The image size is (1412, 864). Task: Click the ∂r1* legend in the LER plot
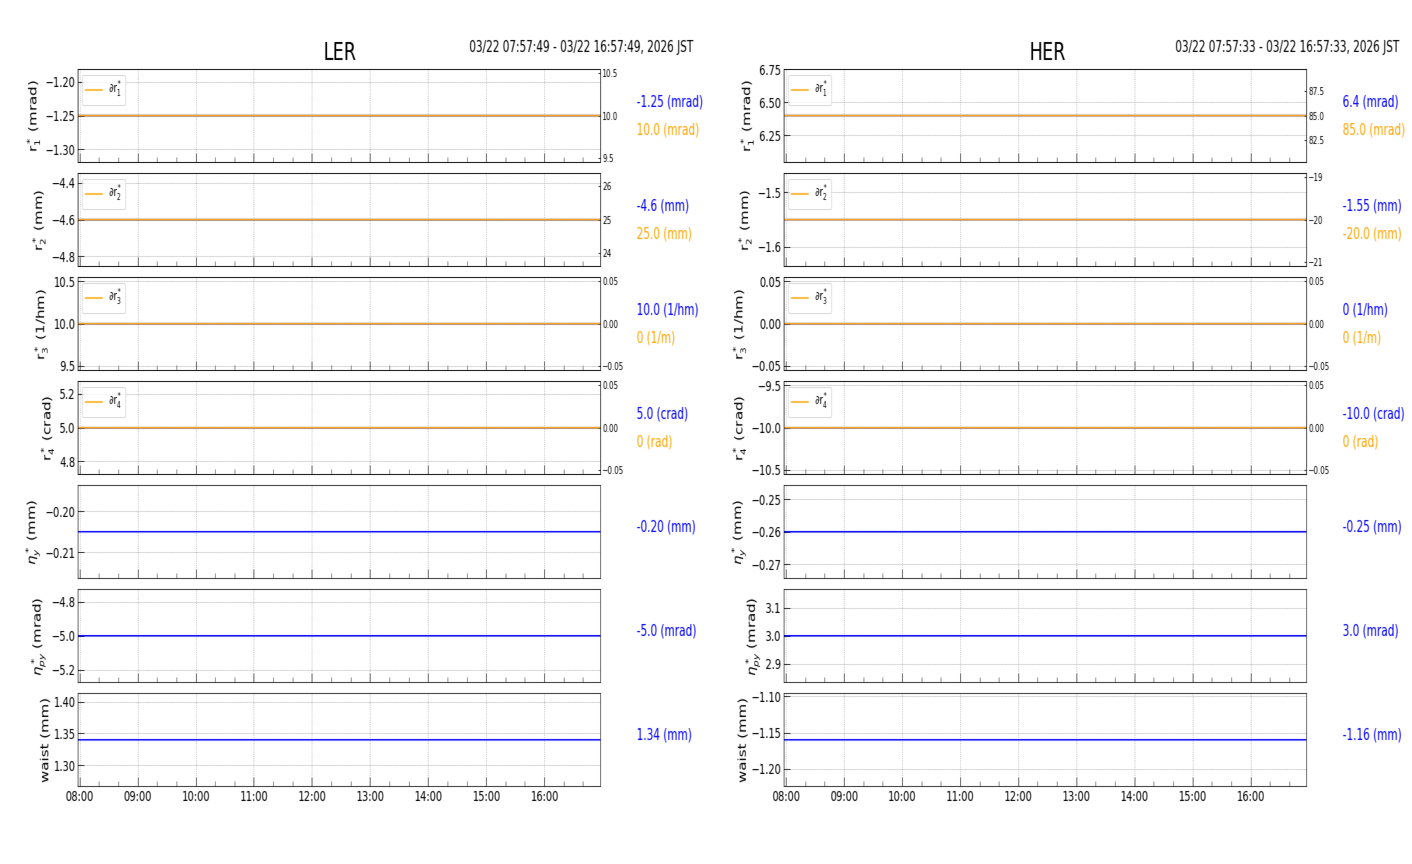coord(104,90)
